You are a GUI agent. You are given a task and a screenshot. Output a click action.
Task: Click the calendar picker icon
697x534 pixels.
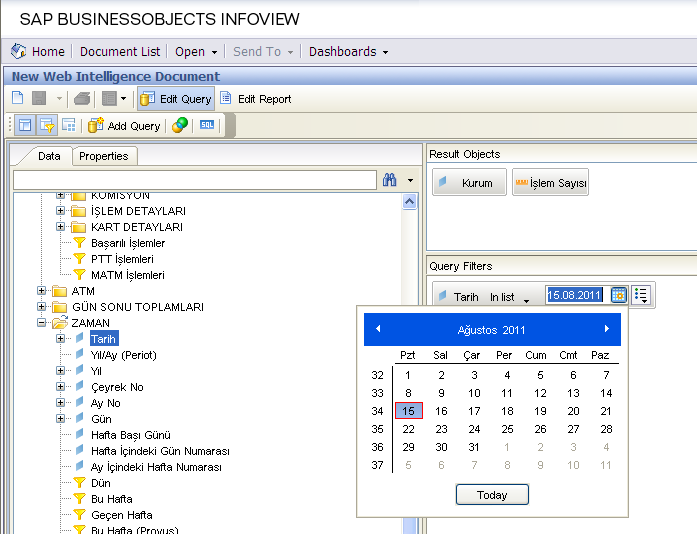[618, 295]
